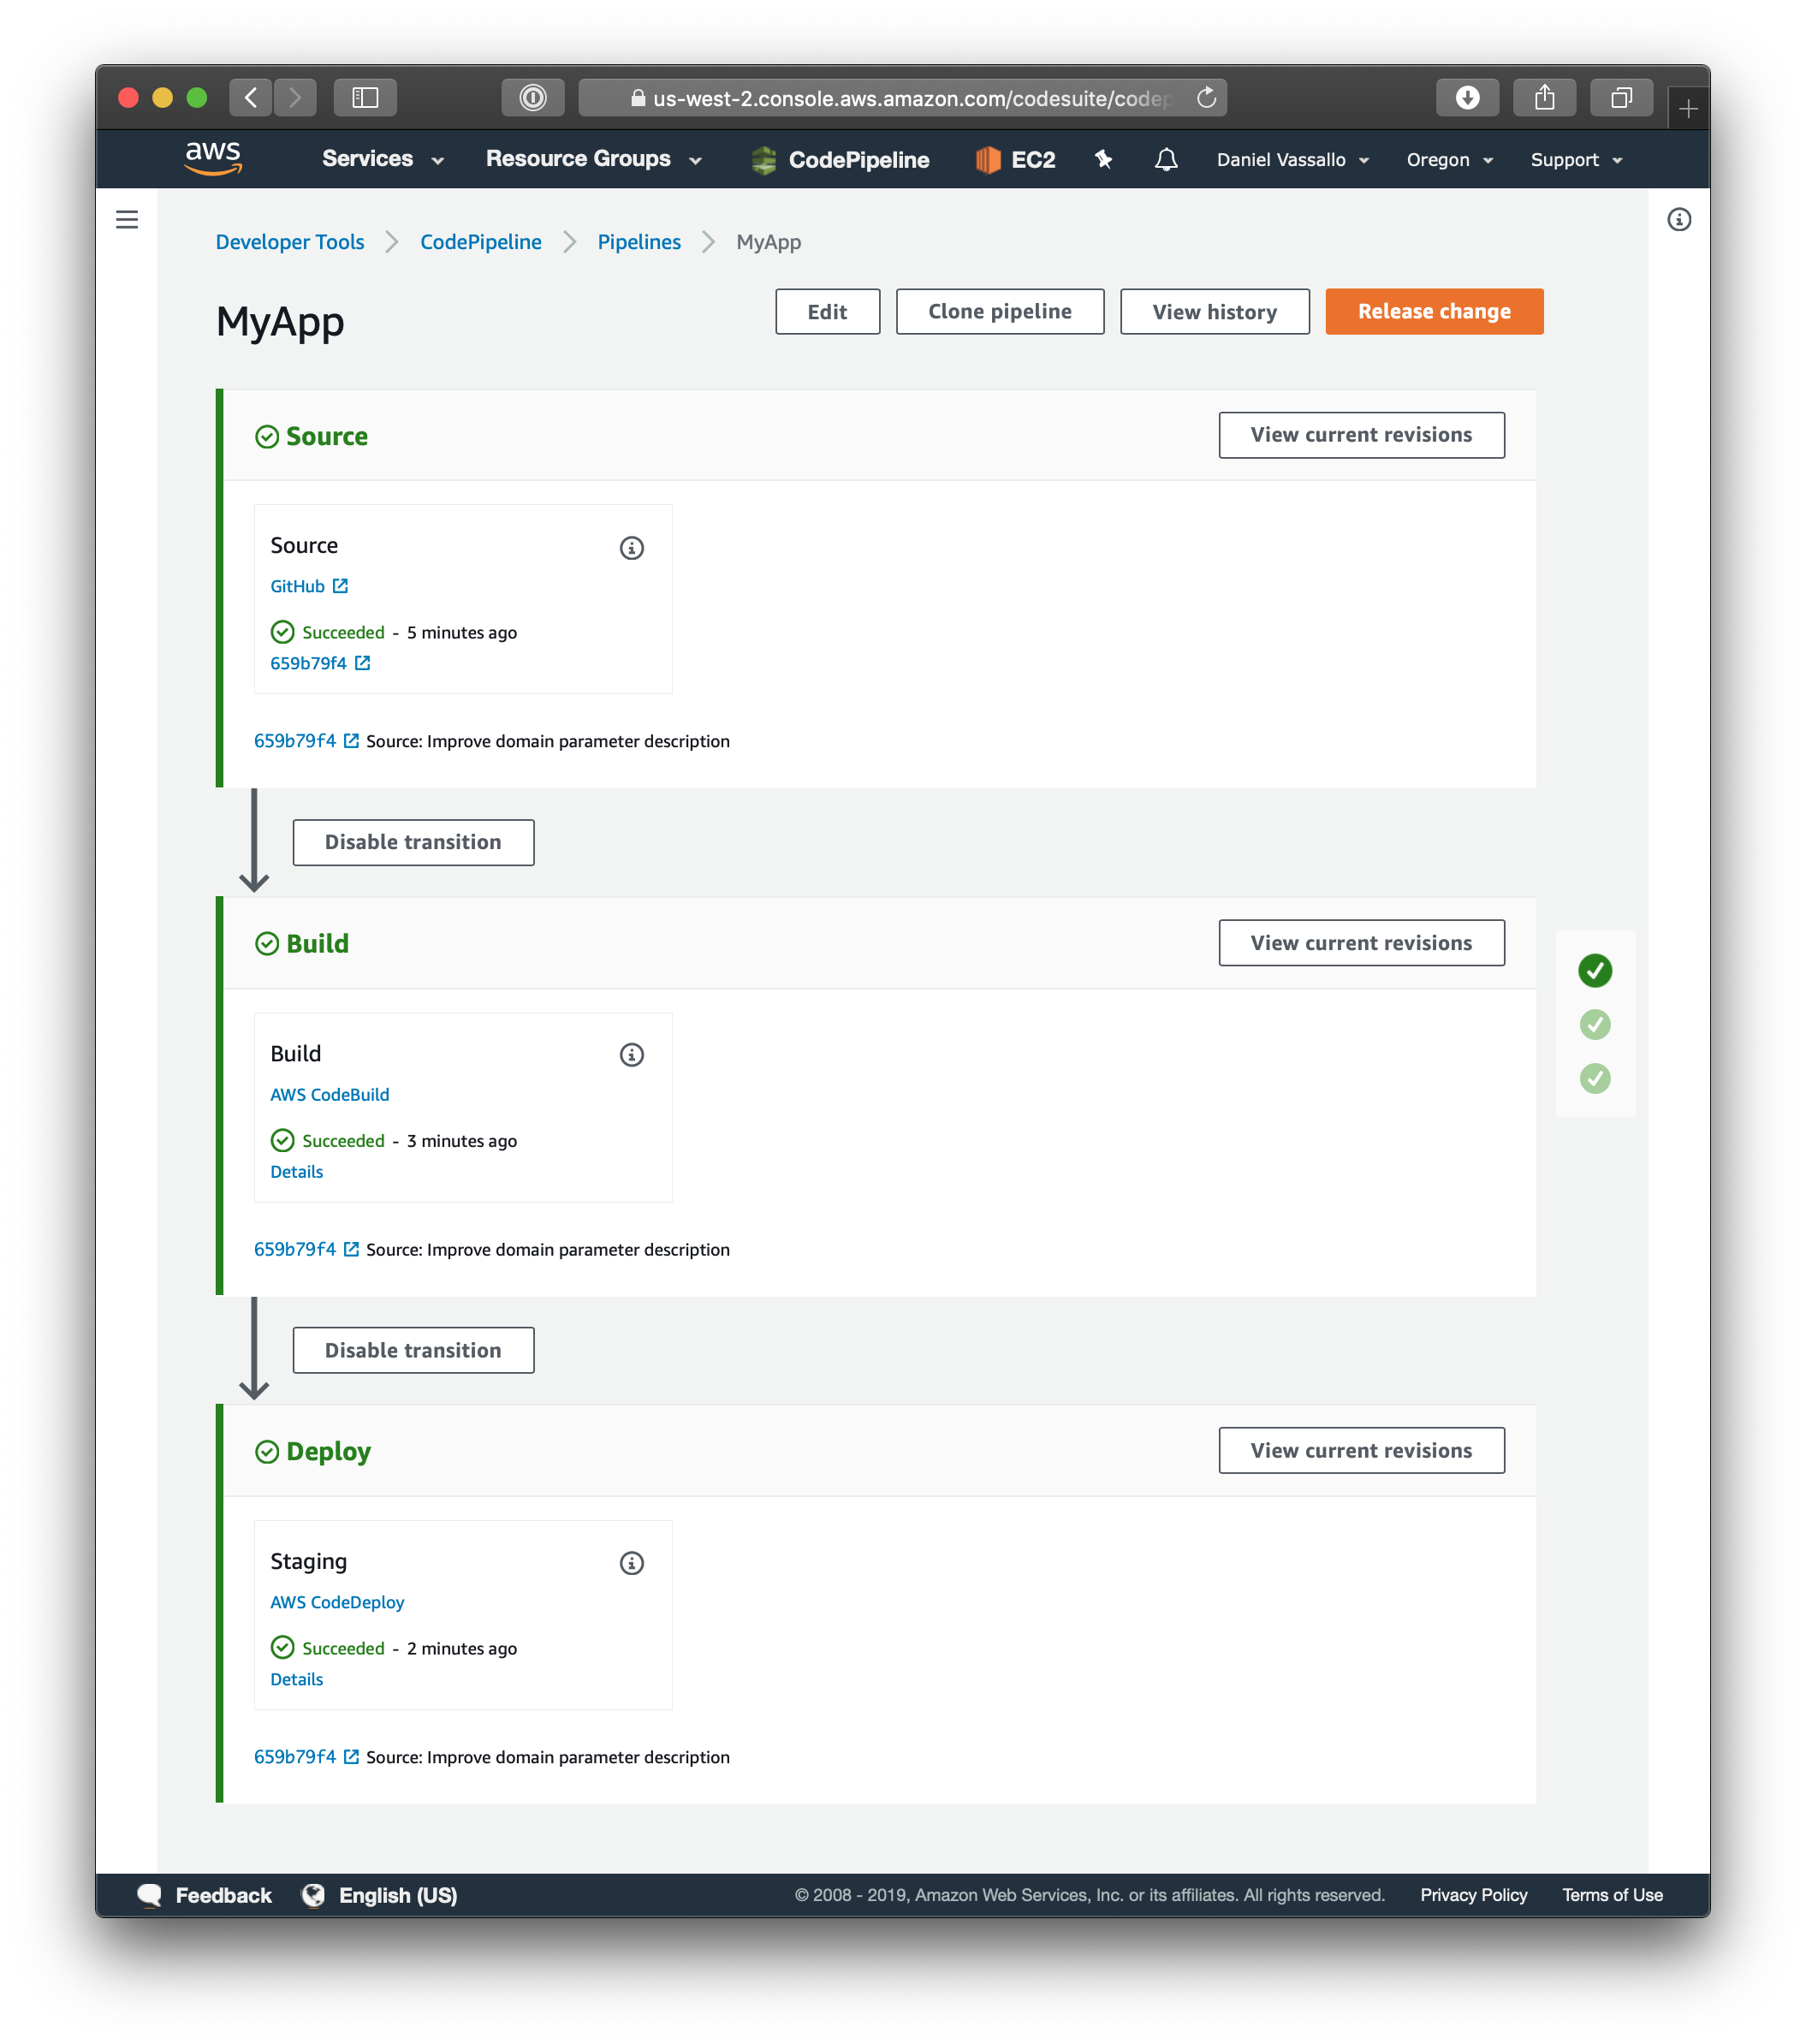Screen dimensions: 1806x2044
Task: Click the pin shortcuts icon in AWS header
Action: tap(1103, 160)
